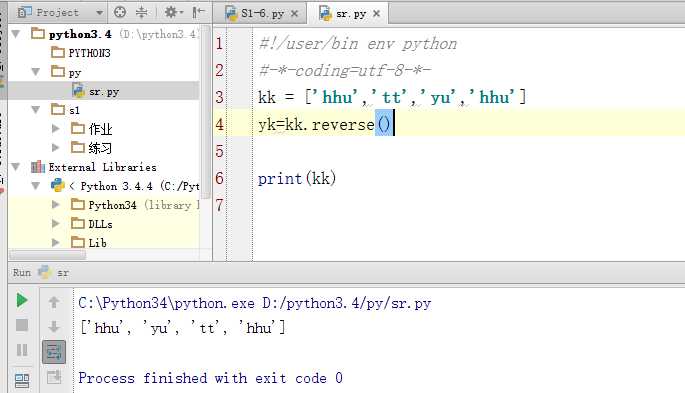The width and height of the screenshot is (685, 393).
Task: Collapse the python3.4 project root
Action: (16, 34)
